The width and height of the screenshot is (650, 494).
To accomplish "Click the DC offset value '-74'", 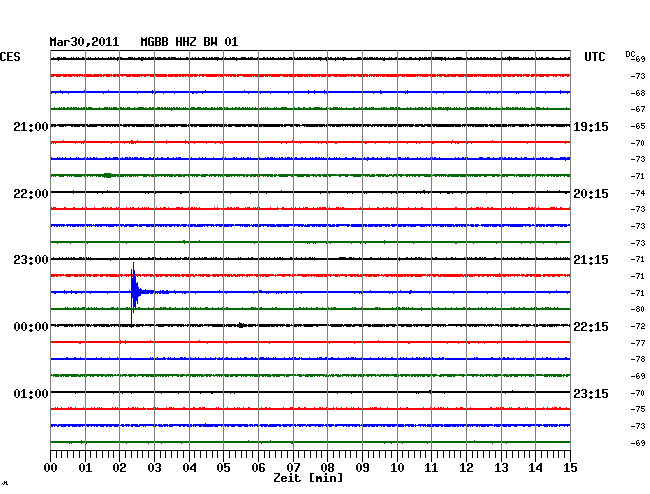I will 638,193.
